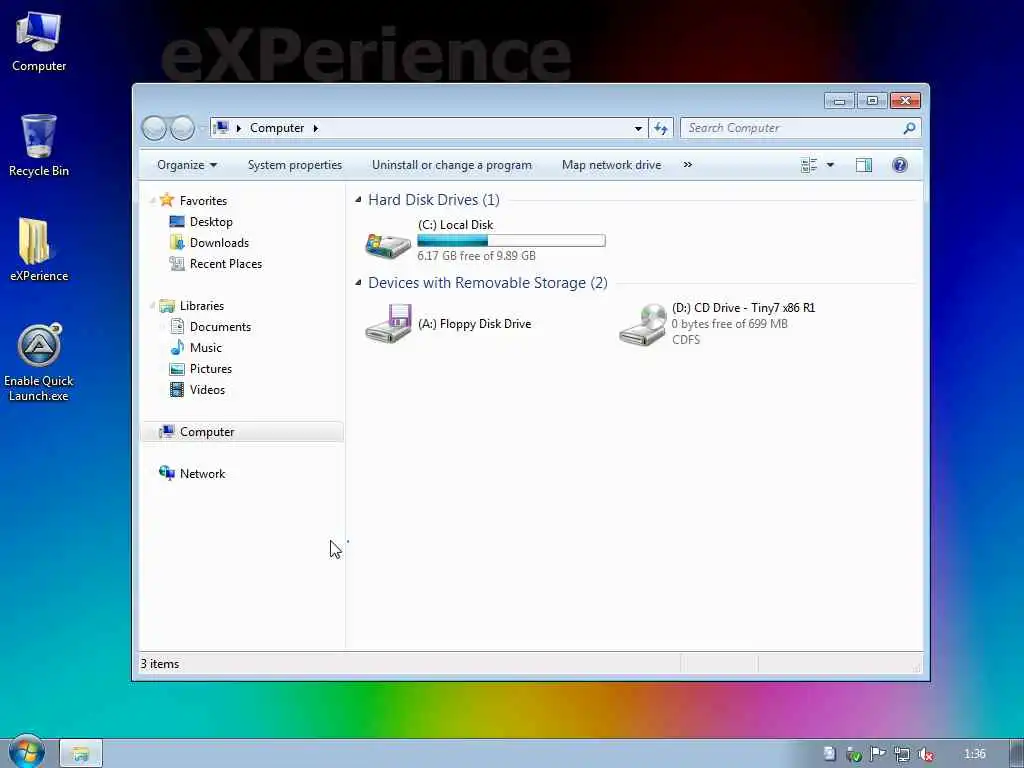Select Computer in navigation pane
Viewport: 1024px width, 768px height.
click(242, 432)
